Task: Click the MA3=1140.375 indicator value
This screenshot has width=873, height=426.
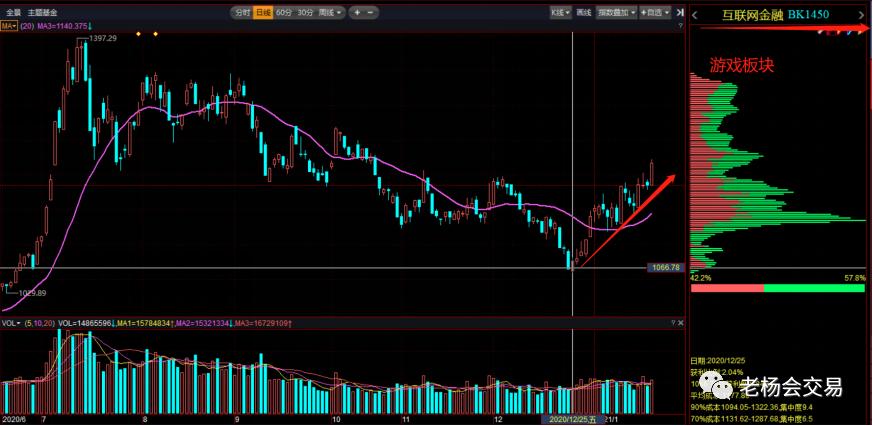Action: point(63,26)
